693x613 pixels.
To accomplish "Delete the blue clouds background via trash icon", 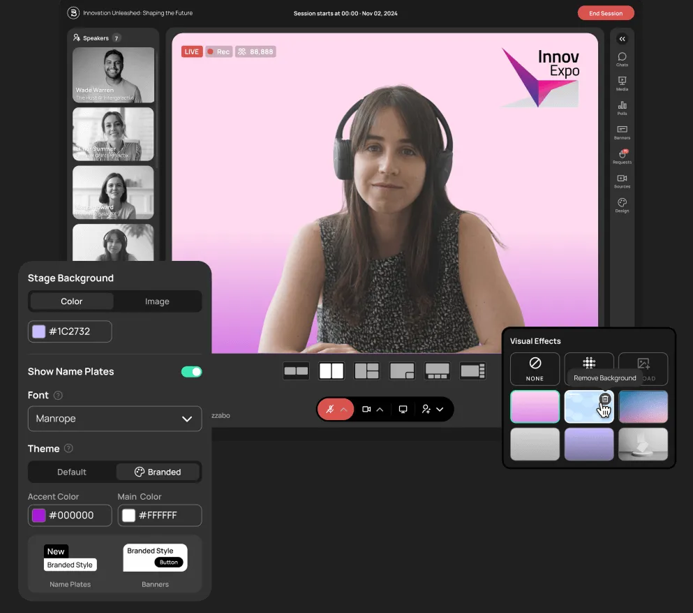I will coord(605,399).
